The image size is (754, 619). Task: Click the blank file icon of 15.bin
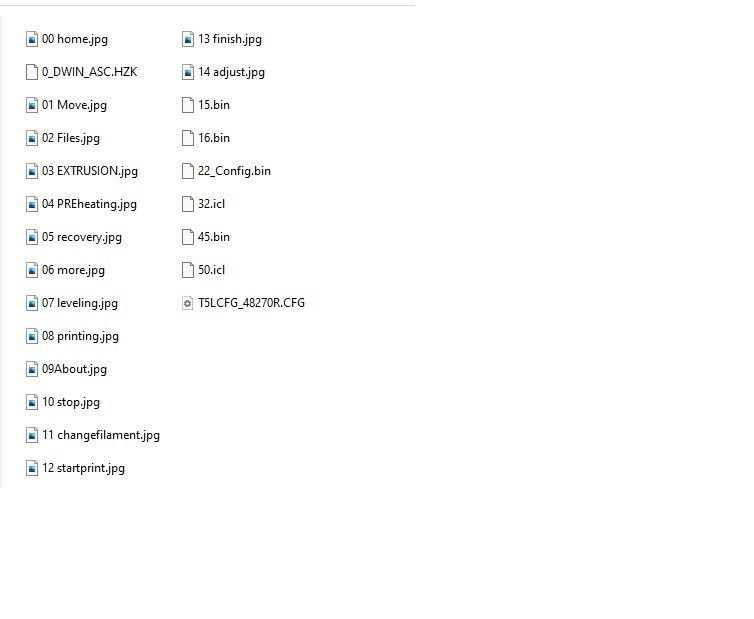point(188,105)
